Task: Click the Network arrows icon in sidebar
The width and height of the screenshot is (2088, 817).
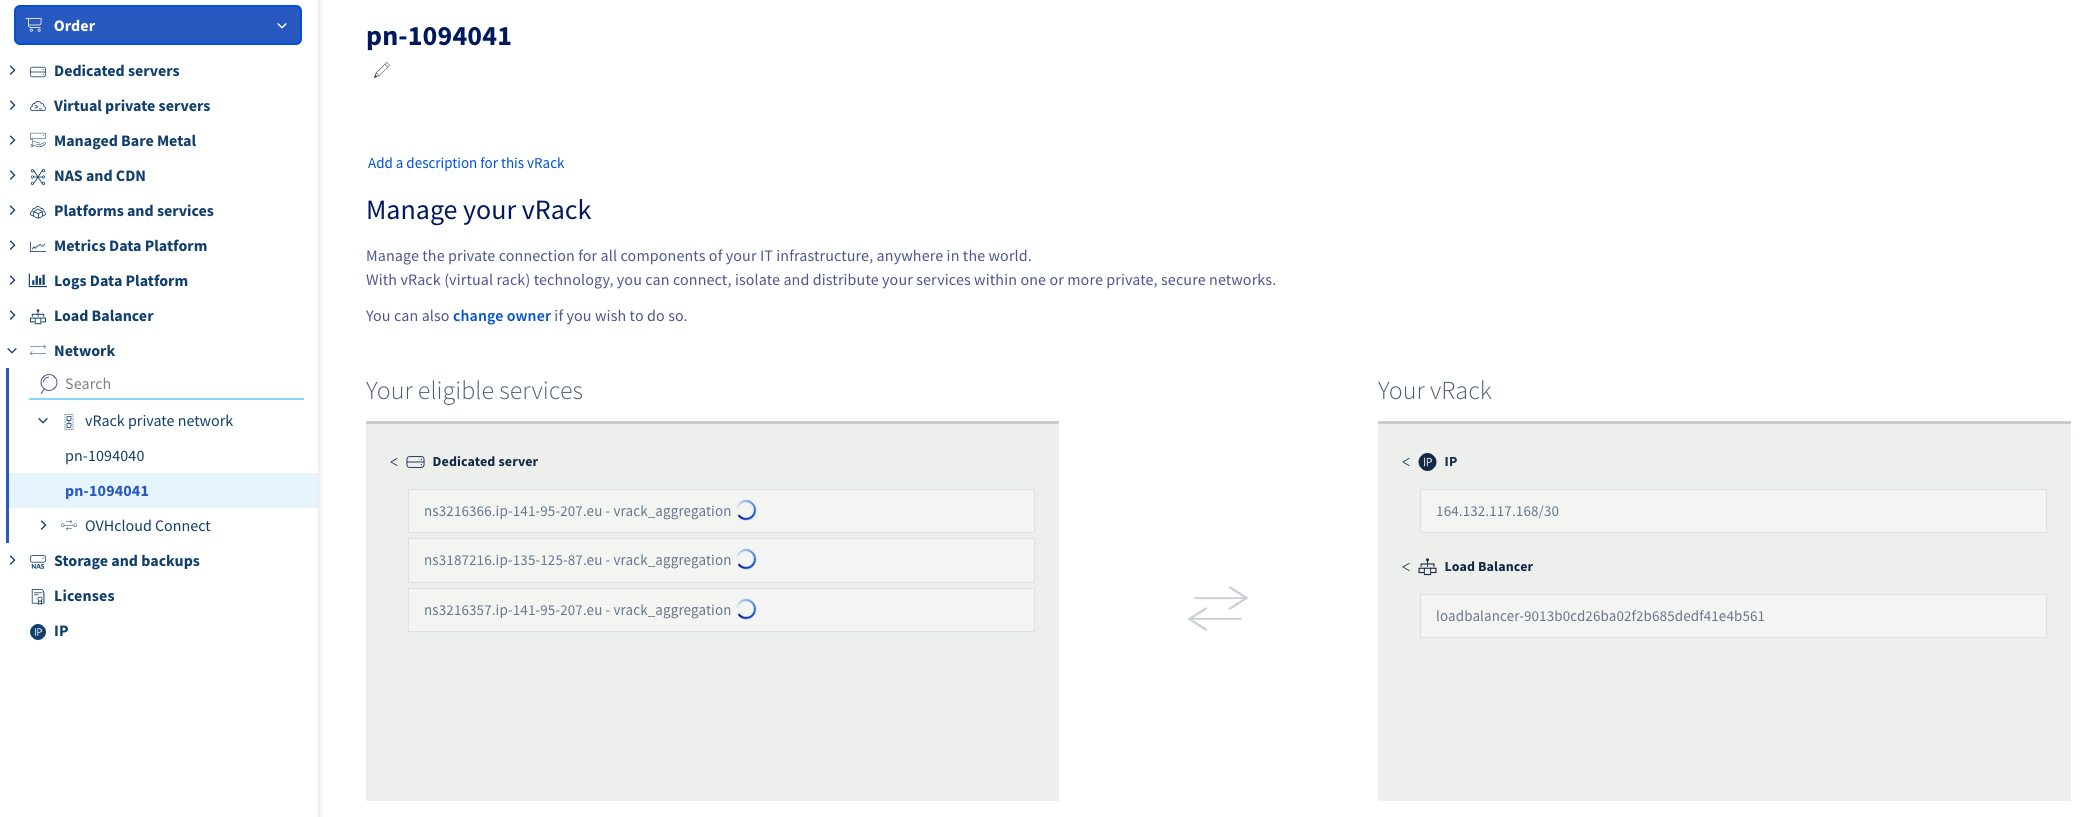Action: (38, 350)
